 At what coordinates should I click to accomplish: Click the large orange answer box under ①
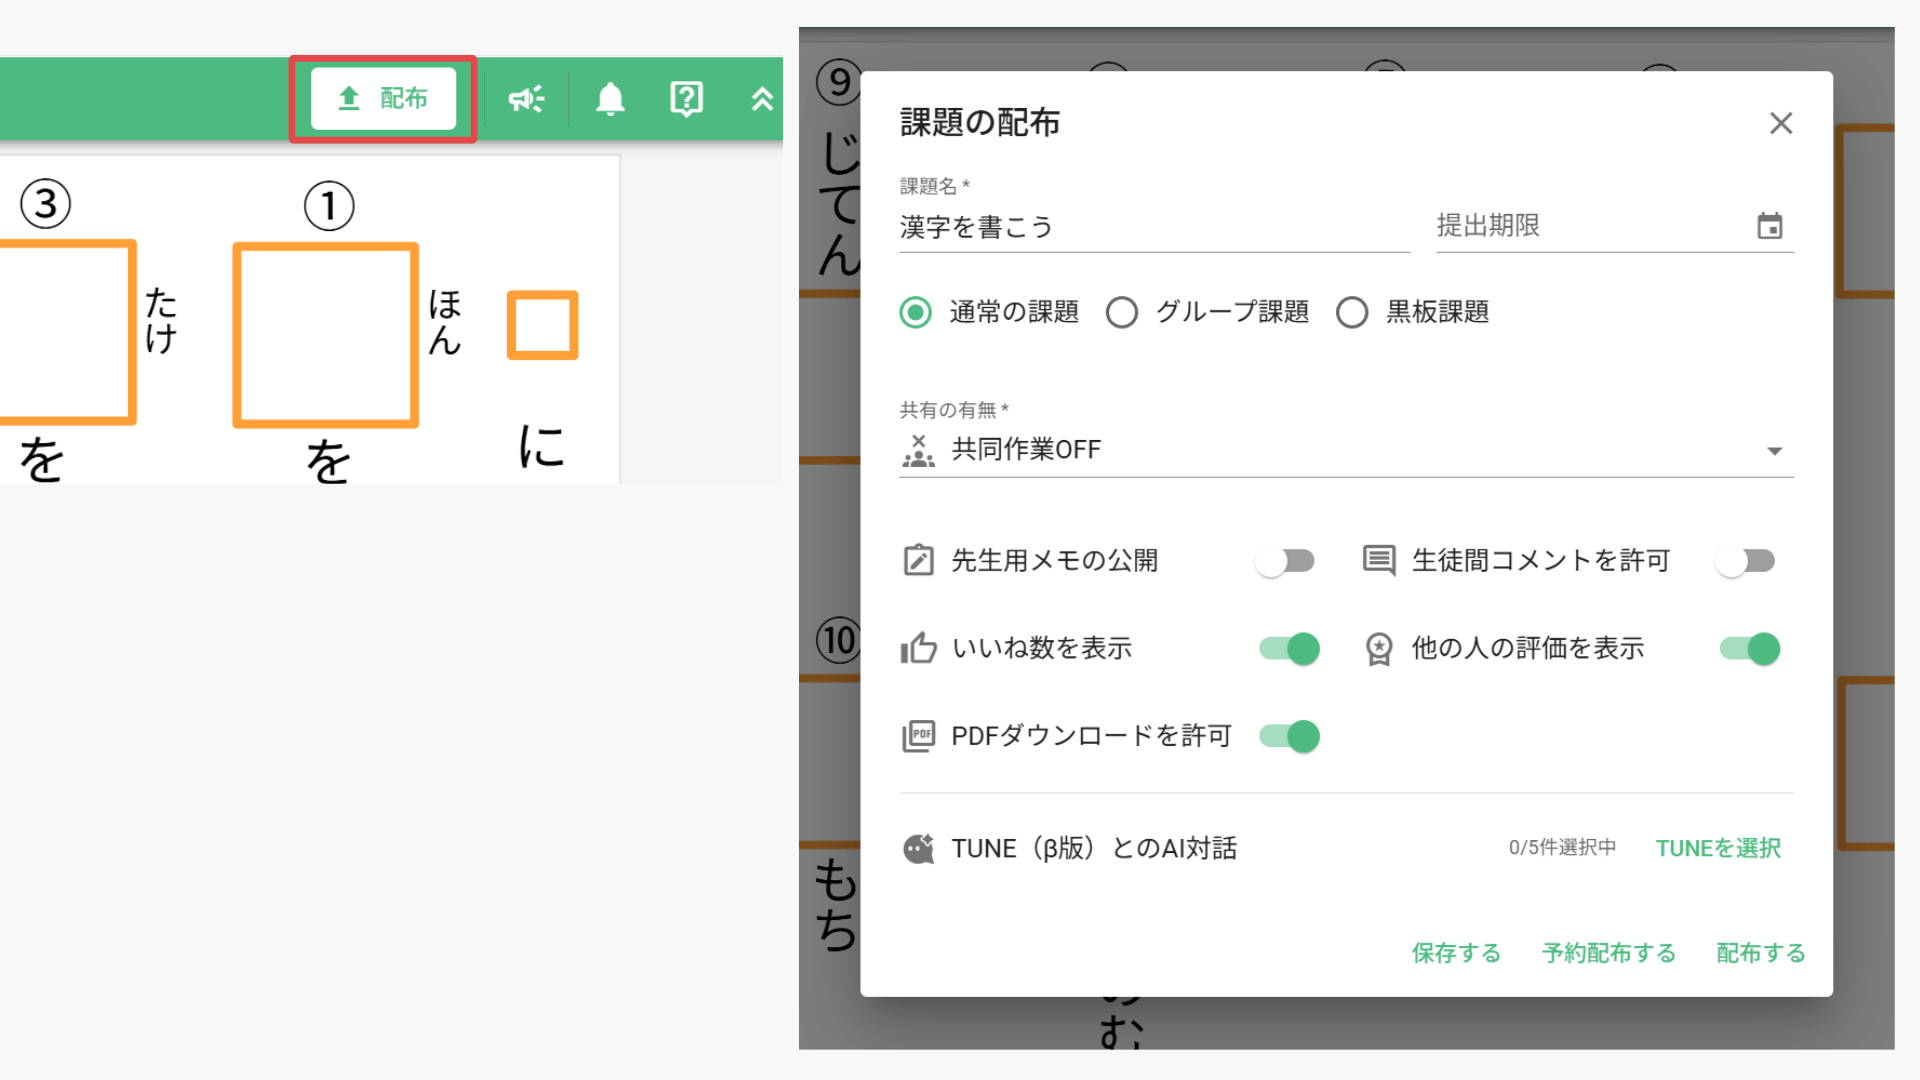[326, 335]
